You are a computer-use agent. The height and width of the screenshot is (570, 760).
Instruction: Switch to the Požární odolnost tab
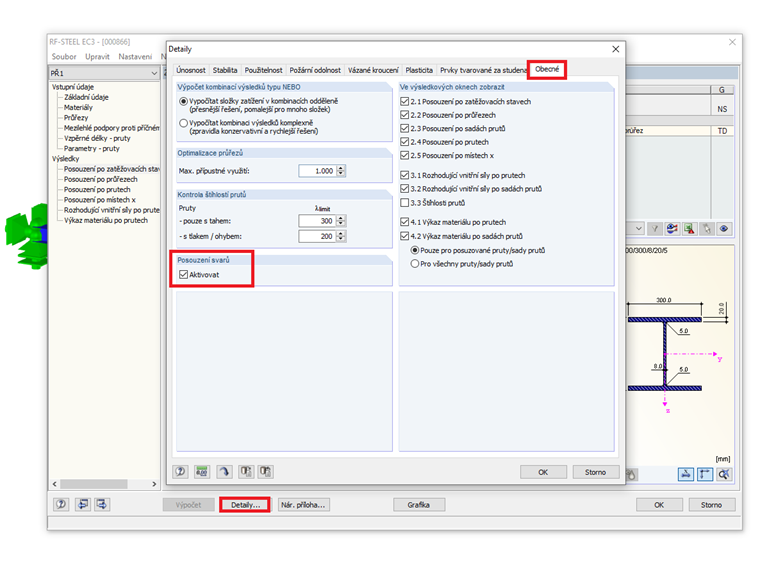pos(315,70)
